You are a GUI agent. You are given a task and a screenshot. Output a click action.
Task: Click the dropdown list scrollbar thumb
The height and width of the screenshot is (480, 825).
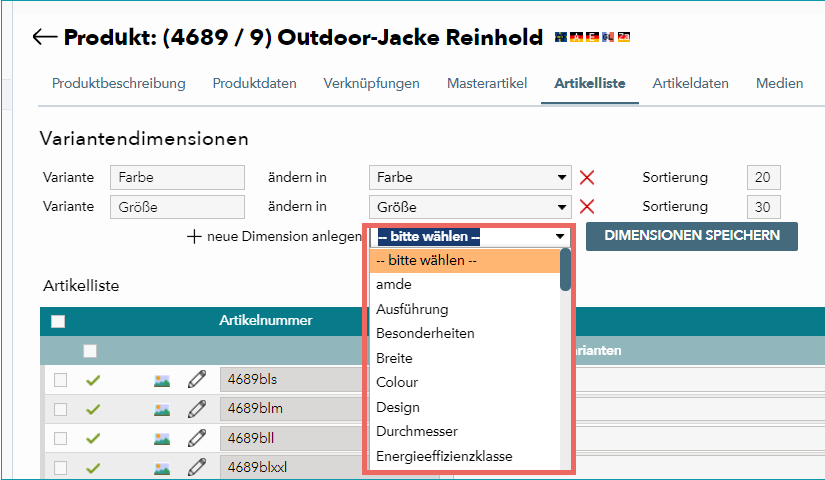pyautogui.click(x=566, y=270)
